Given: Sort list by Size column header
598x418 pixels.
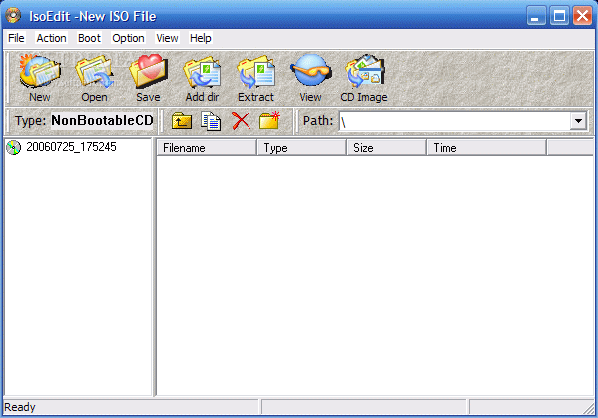Looking at the screenshot, I should pyautogui.click(x=386, y=148).
